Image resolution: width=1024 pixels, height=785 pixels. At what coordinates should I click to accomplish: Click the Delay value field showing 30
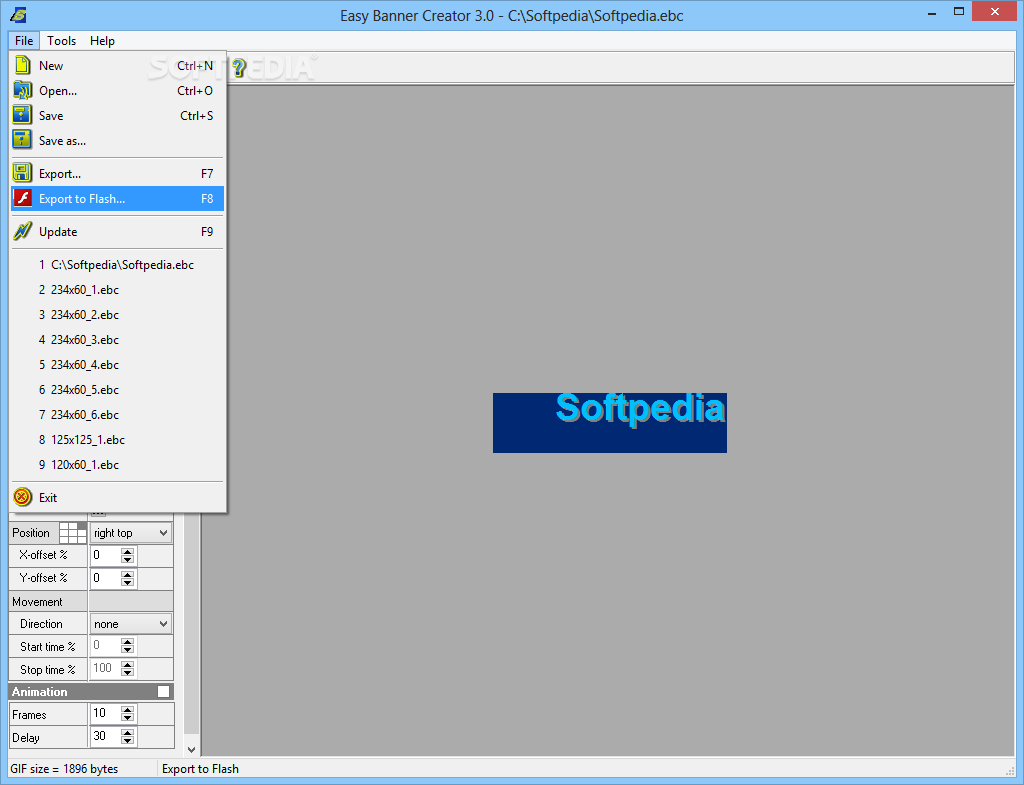(105, 736)
